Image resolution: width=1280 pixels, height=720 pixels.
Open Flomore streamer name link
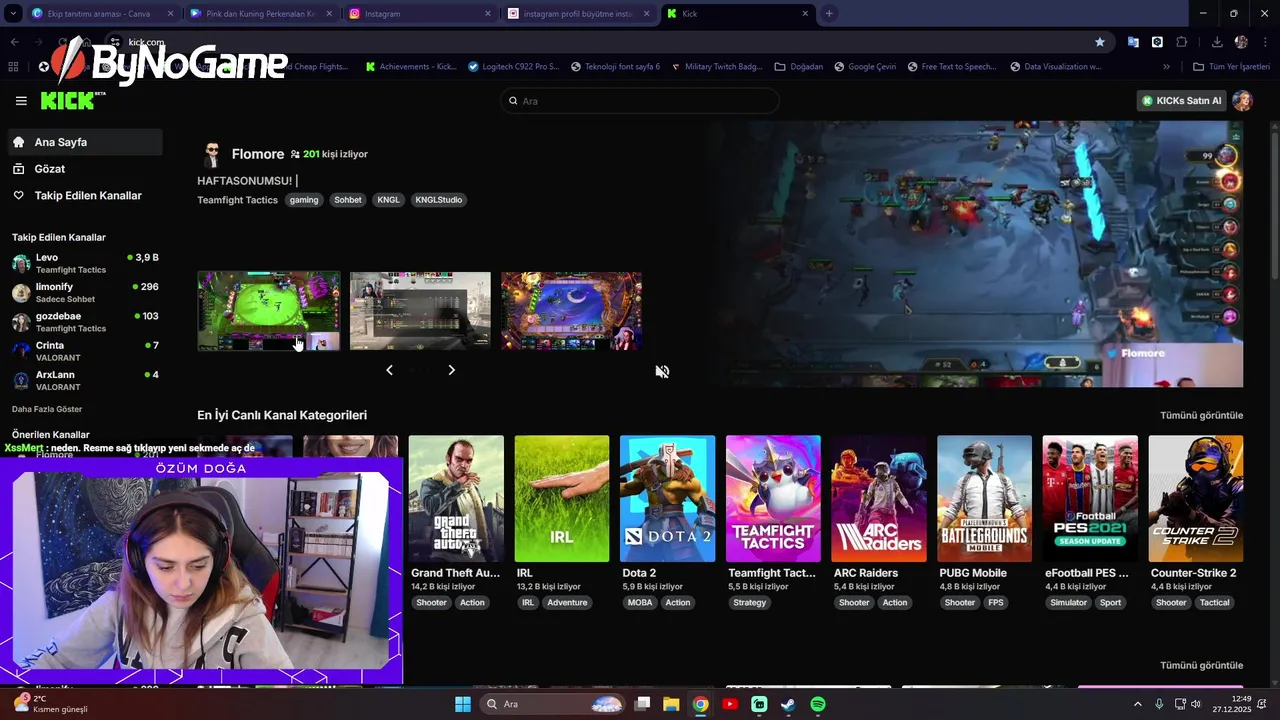coord(258,154)
